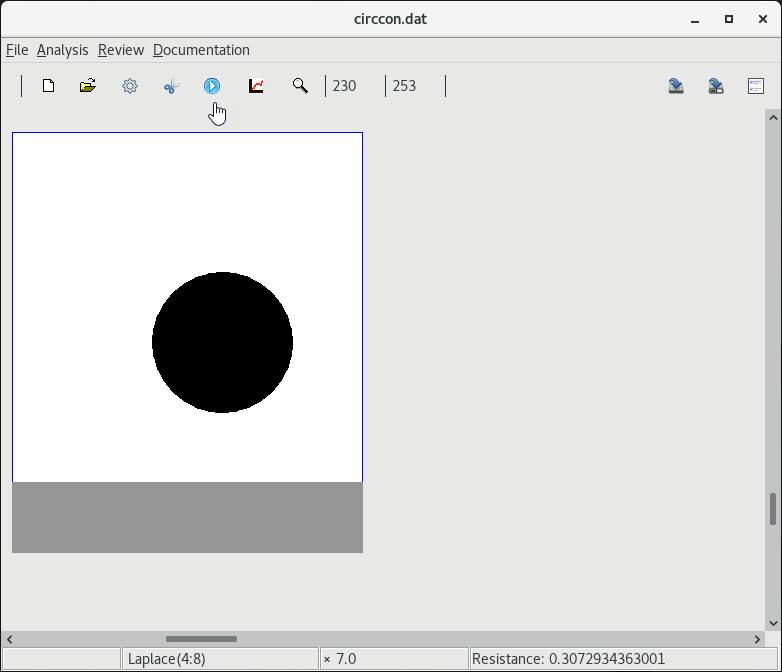Open the Analysis menu

click(62, 50)
